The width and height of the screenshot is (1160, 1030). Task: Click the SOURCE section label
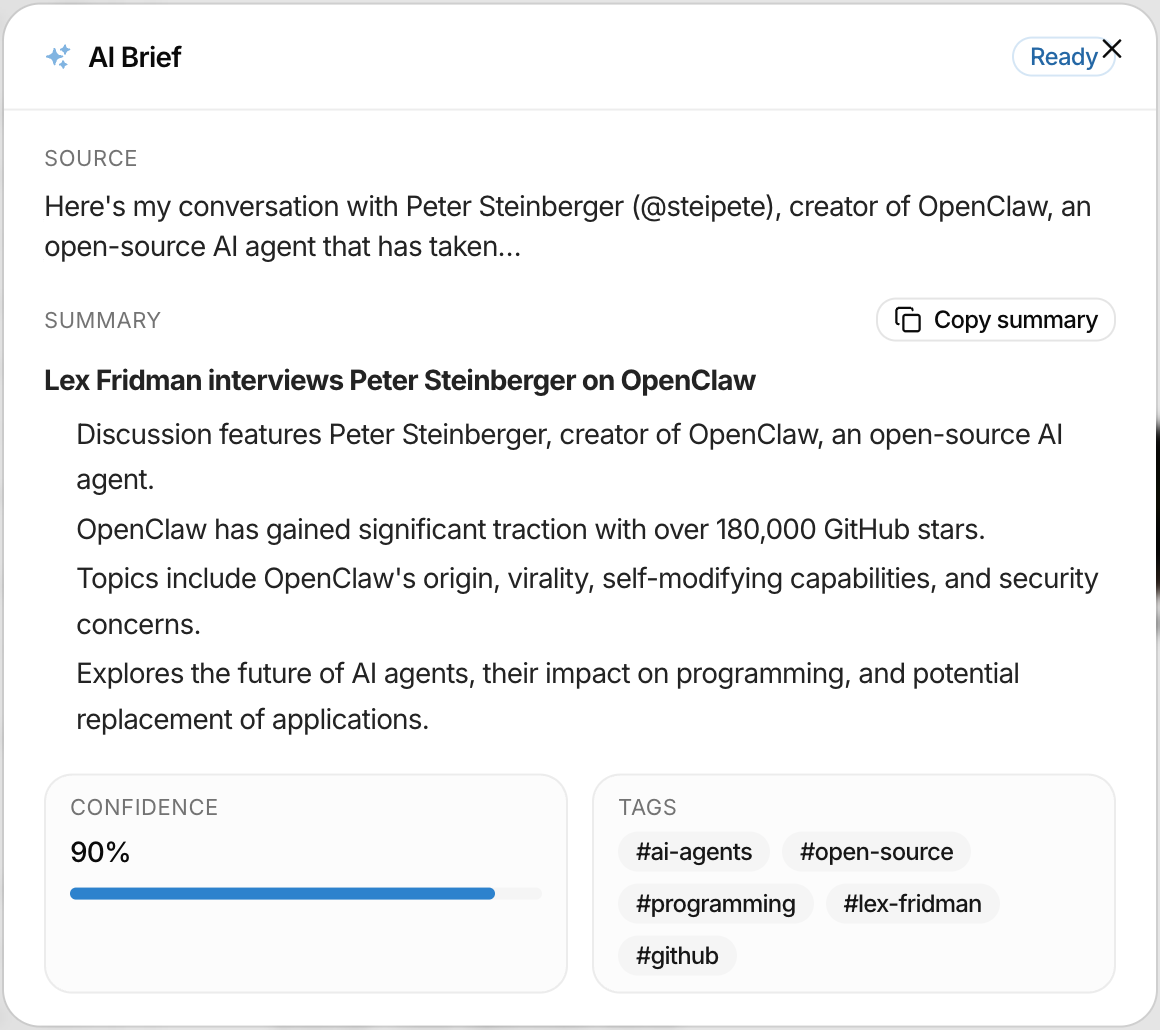coord(90,158)
